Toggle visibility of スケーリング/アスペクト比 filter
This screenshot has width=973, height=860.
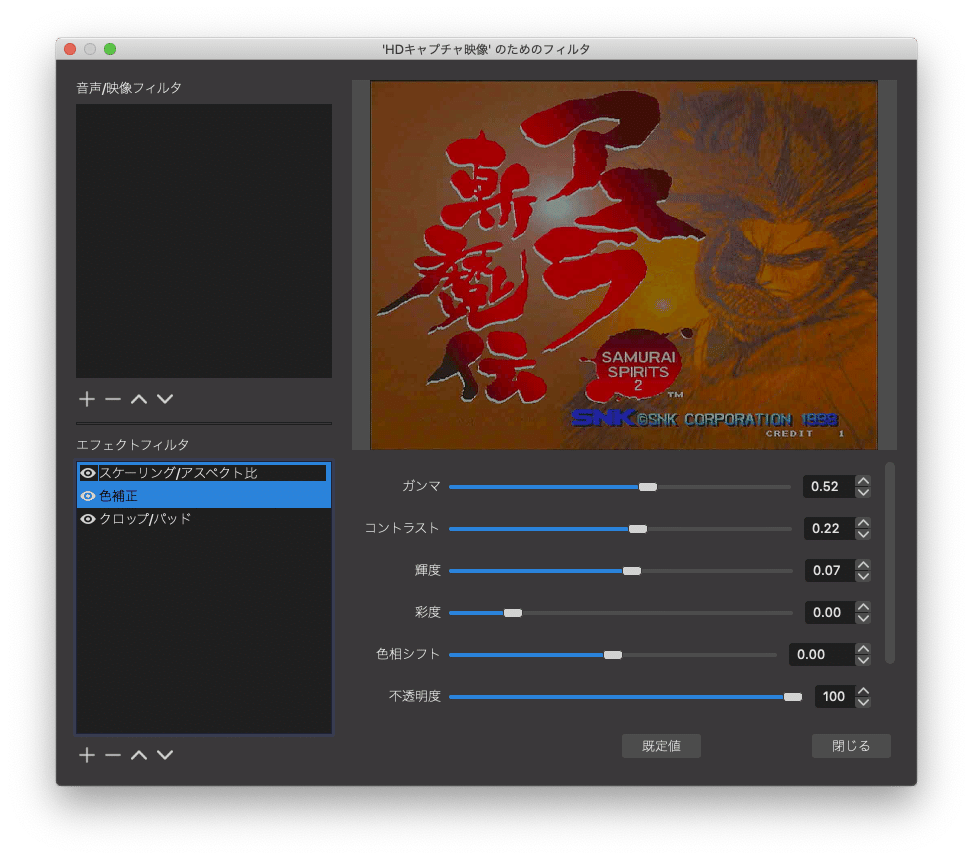88,473
